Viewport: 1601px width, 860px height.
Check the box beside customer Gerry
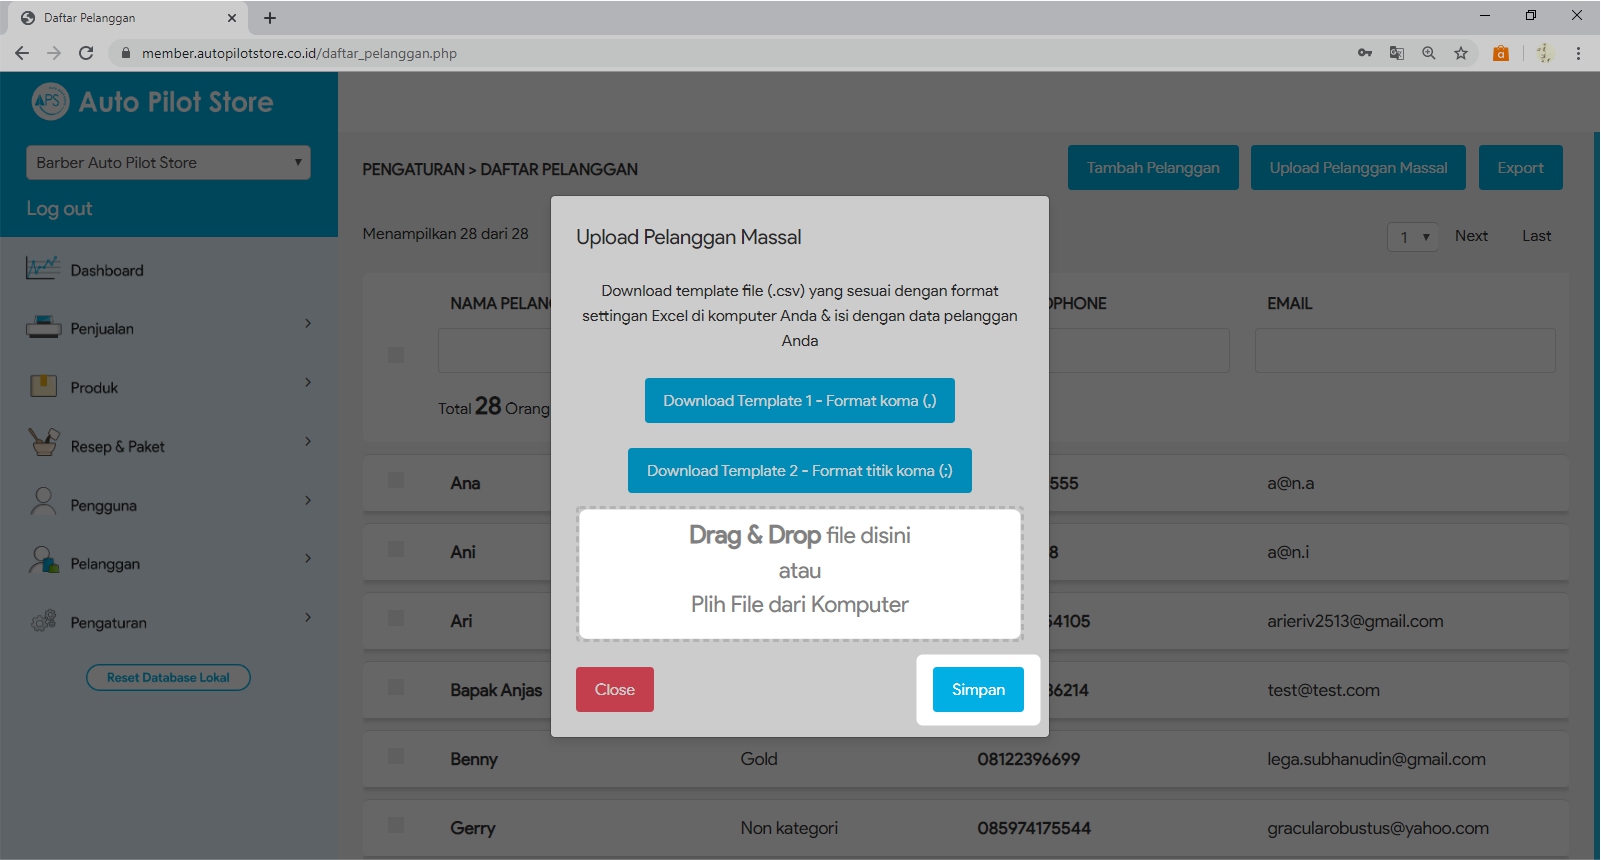click(x=396, y=826)
